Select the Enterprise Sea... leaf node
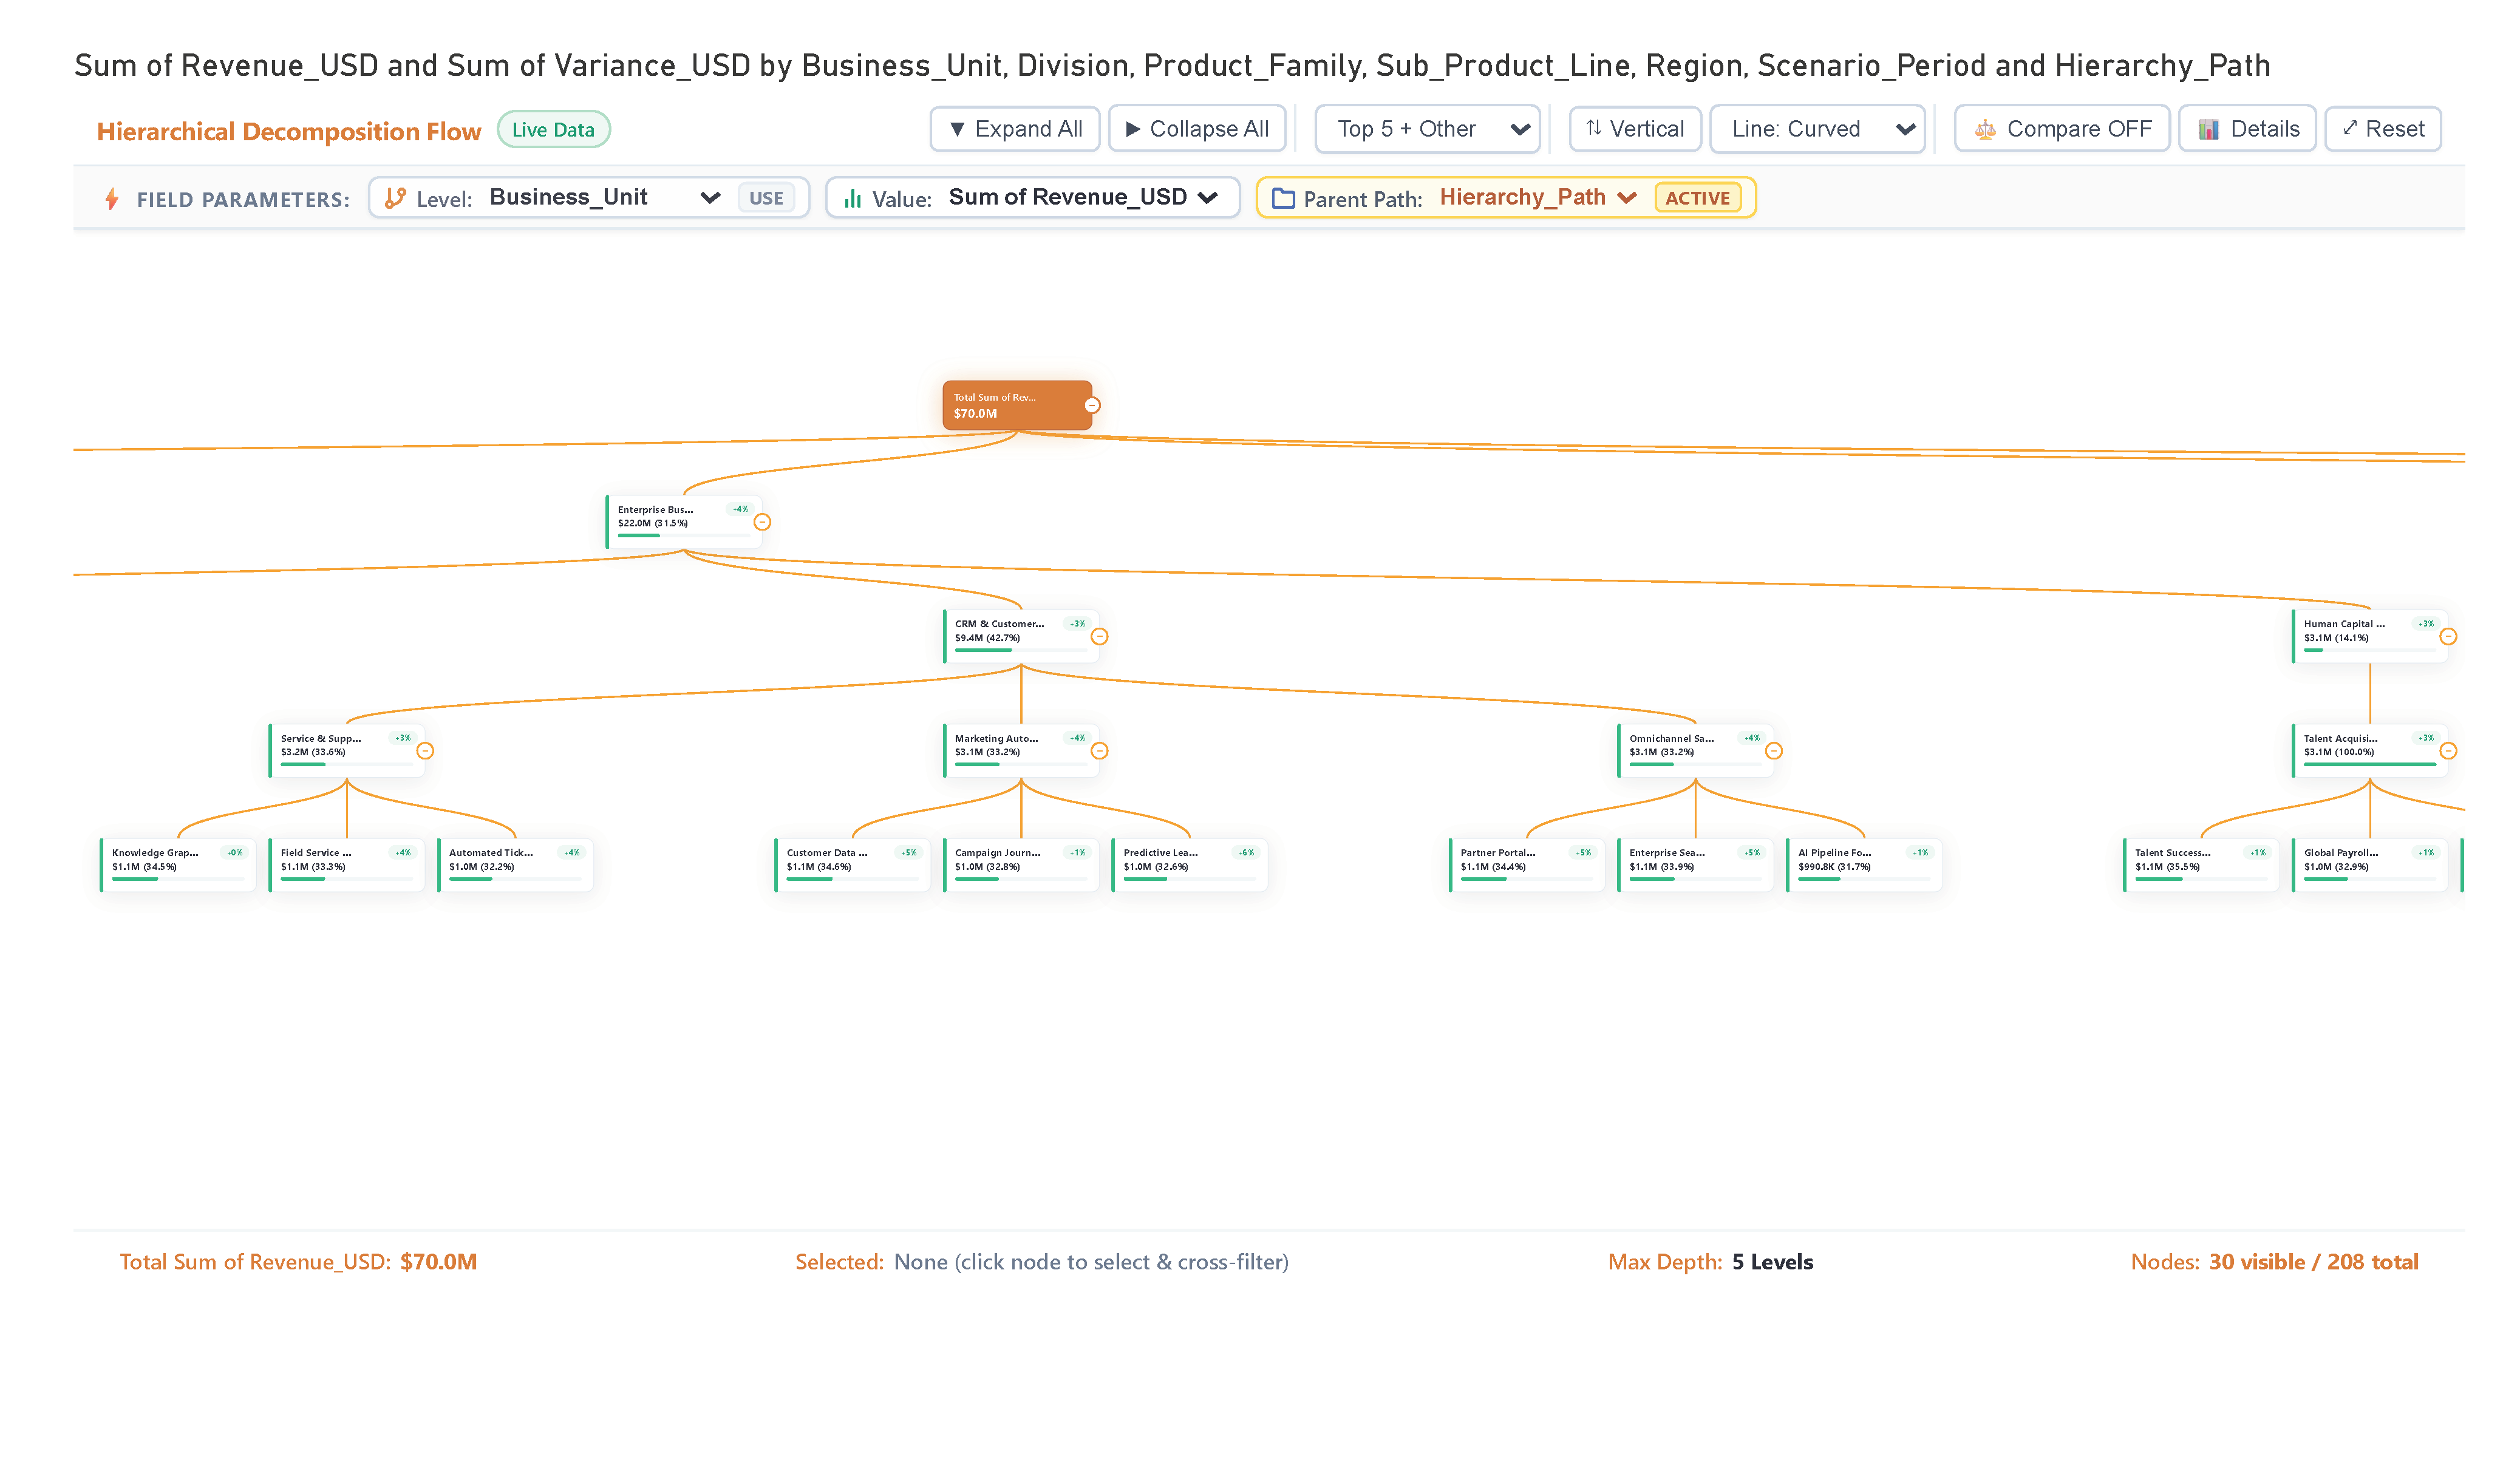The width and height of the screenshot is (2520, 1457). pos(1695,865)
